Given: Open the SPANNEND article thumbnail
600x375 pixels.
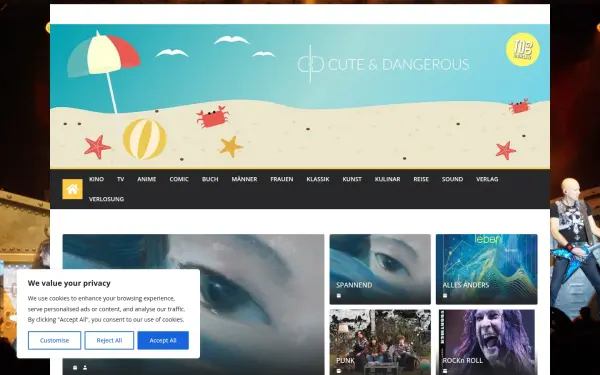Looking at the screenshot, I should 380,269.
